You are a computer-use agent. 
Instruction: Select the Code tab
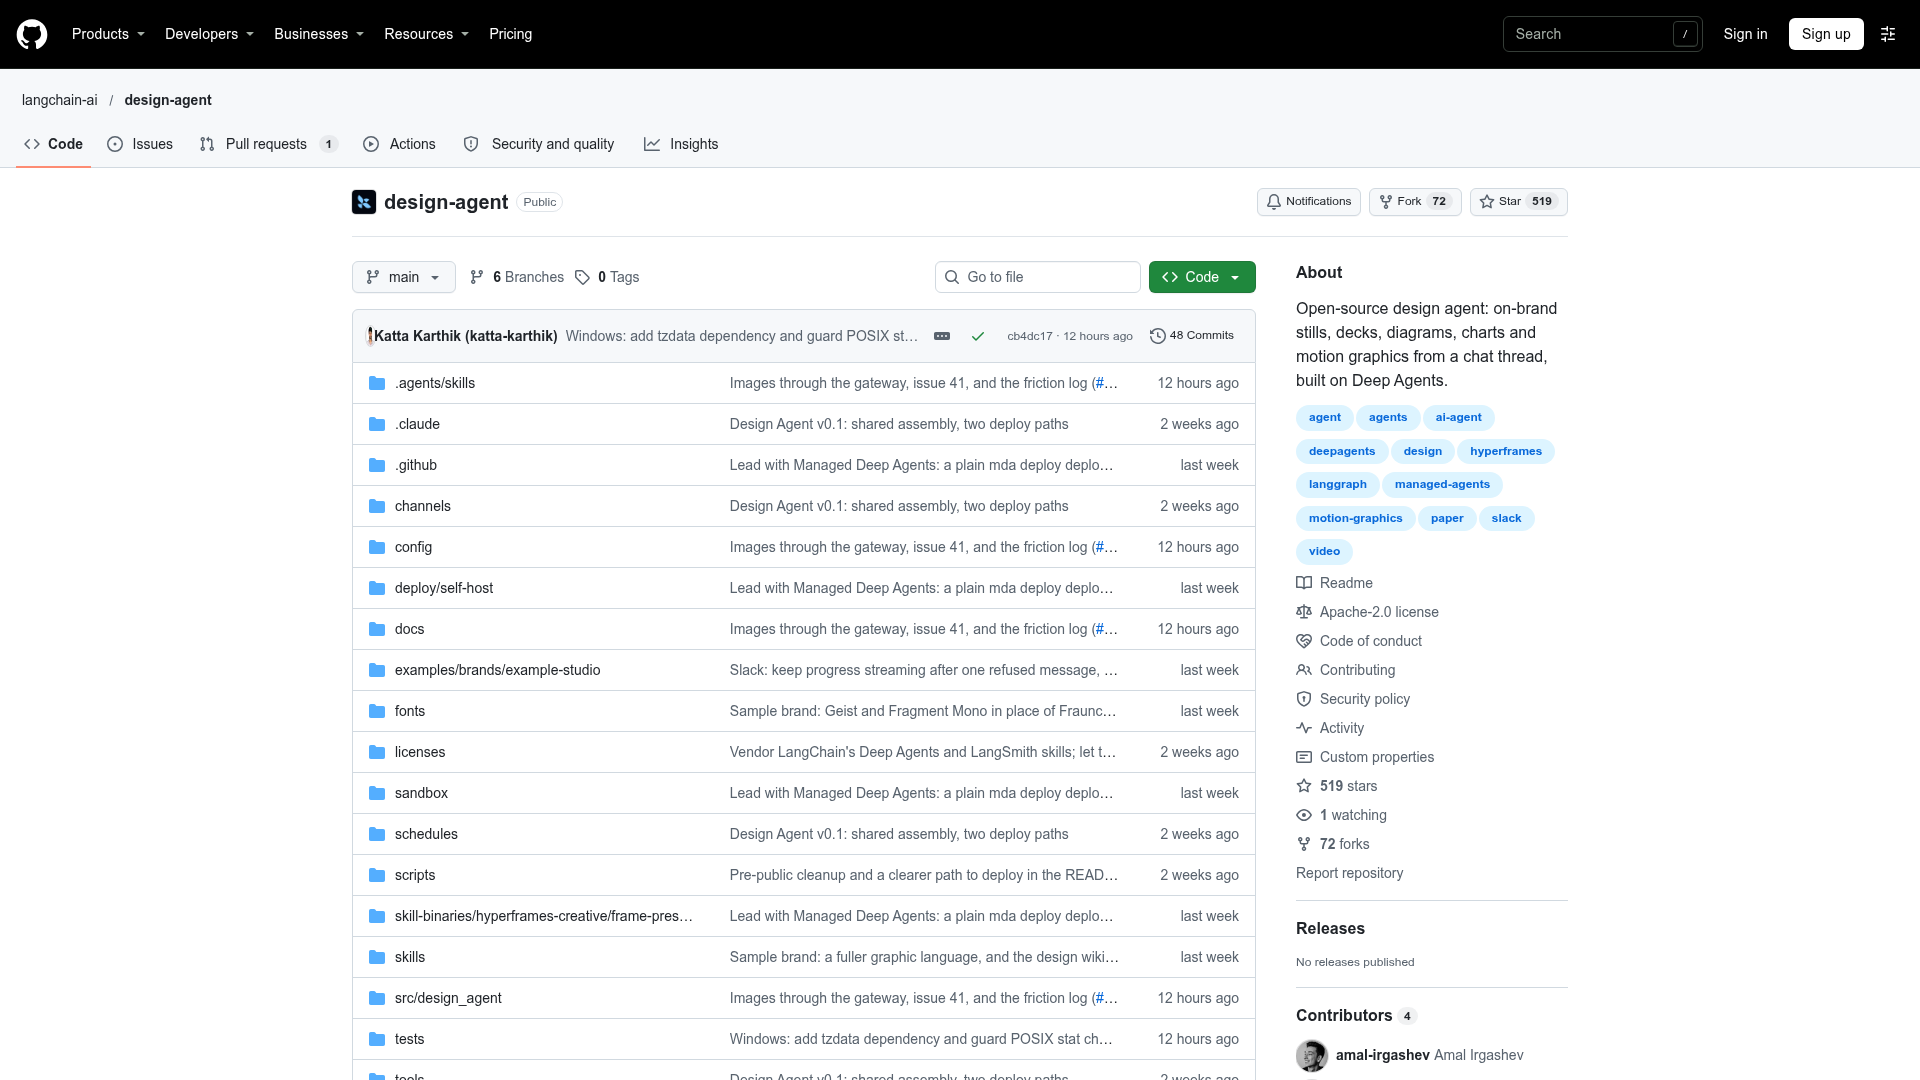click(x=53, y=144)
